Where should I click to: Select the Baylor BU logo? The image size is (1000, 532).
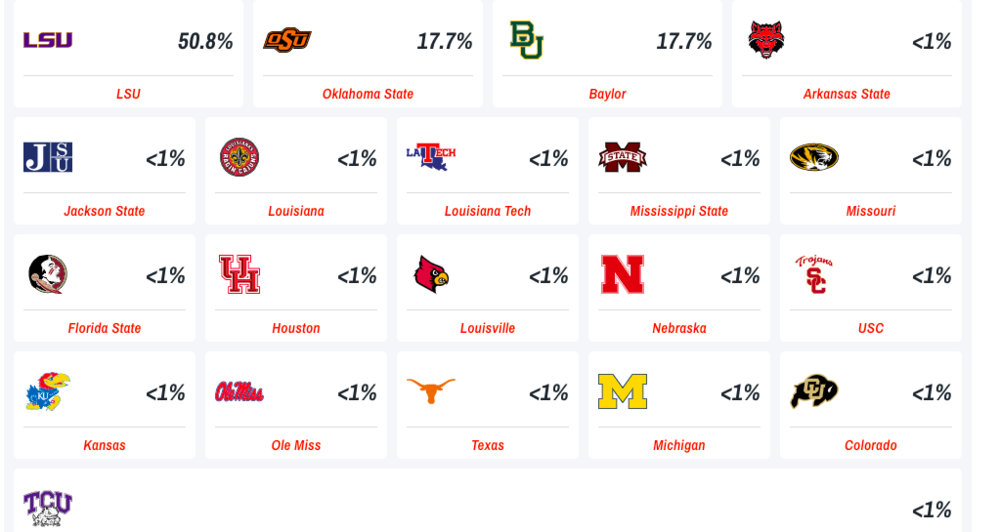(526, 40)
